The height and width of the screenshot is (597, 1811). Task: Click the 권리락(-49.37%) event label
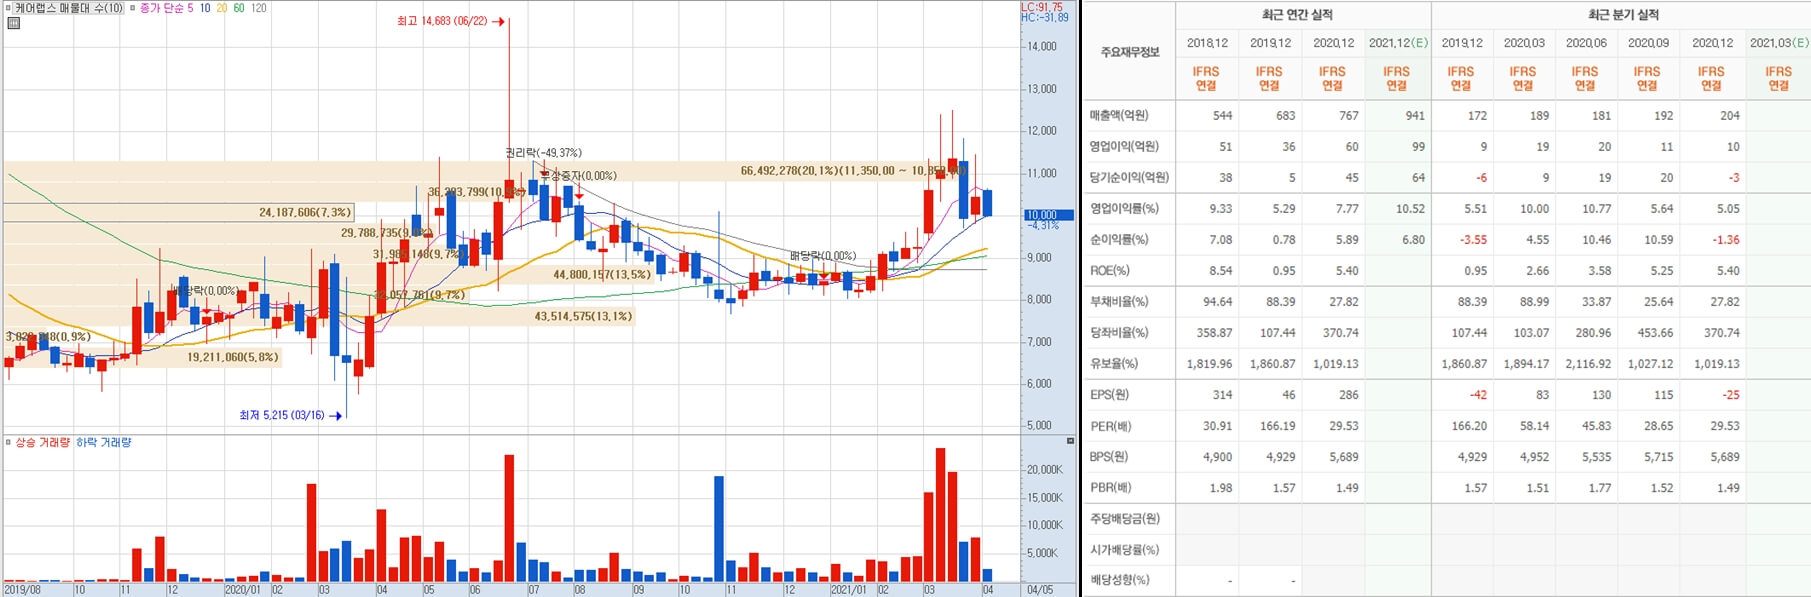pos(543,153)
